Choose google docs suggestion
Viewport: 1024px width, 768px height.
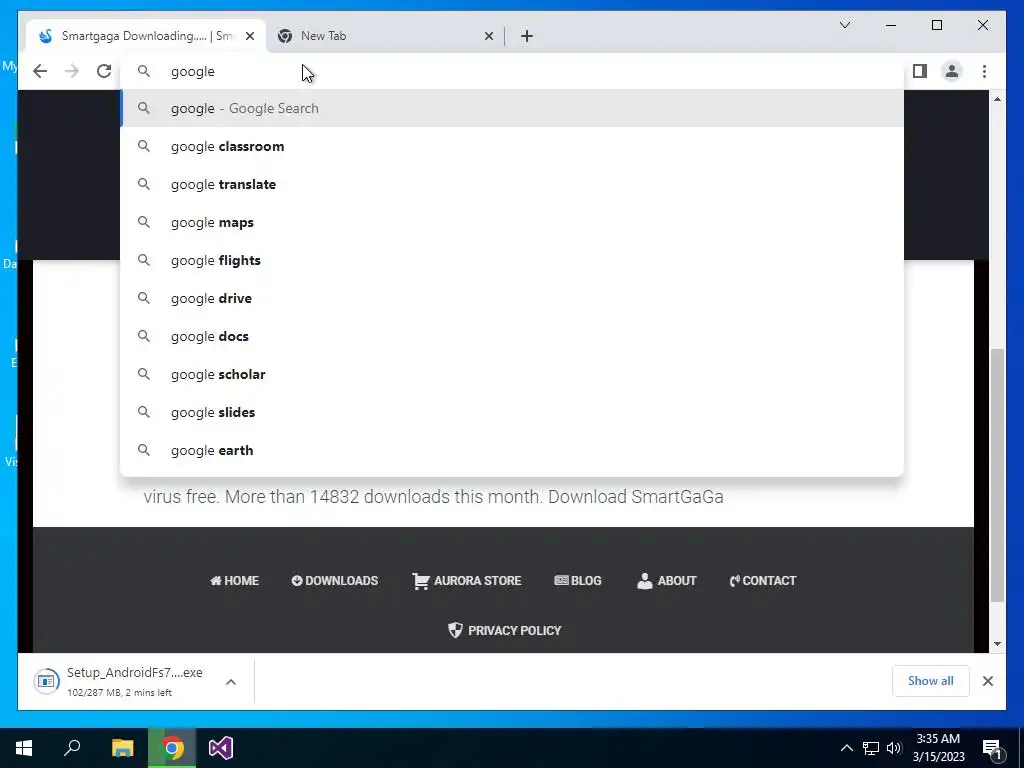(512, 336)
